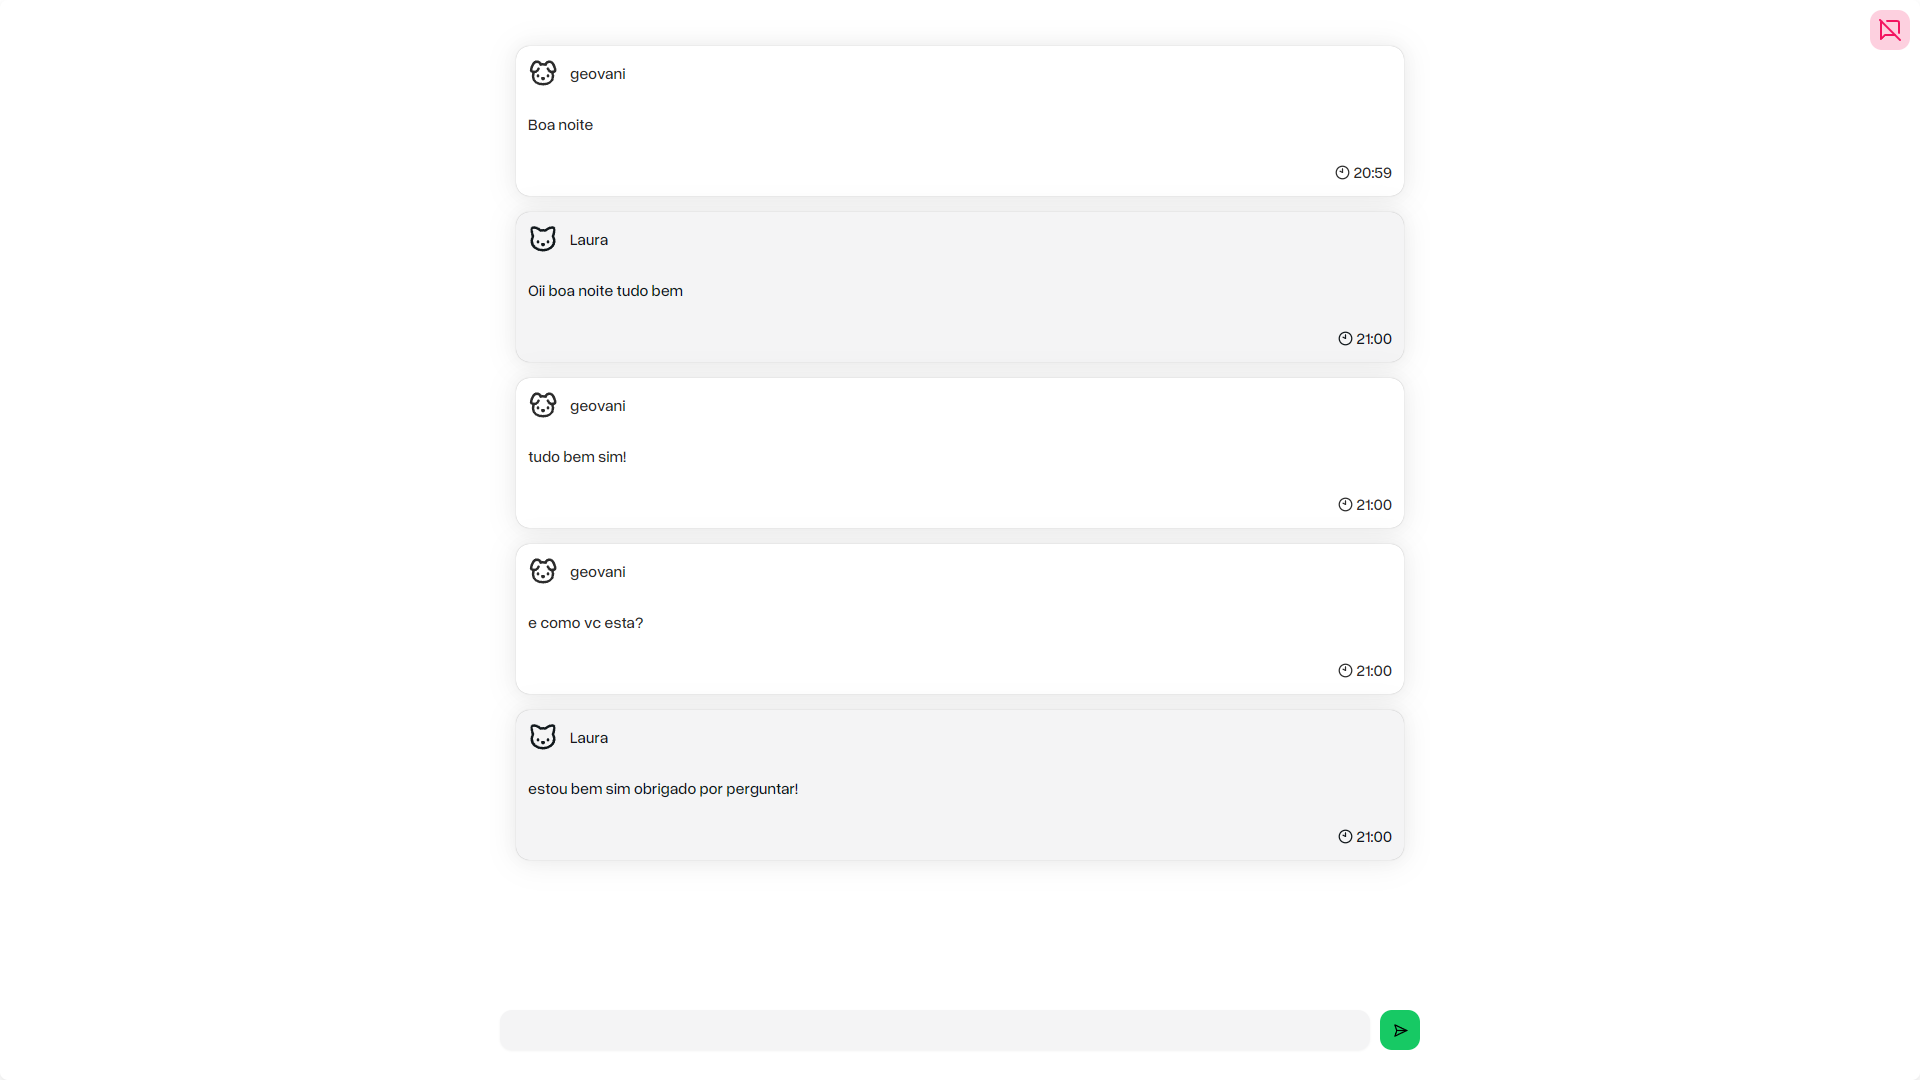
Task: Click the message input field
Action: [934, 1030]
